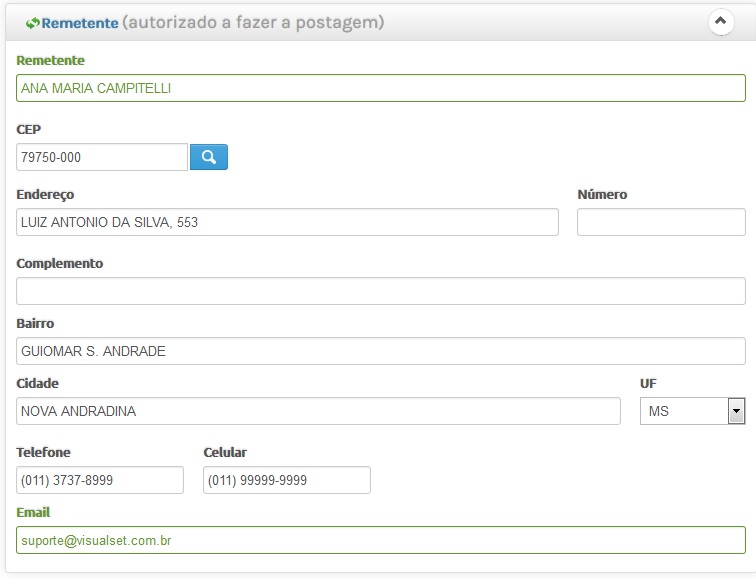Focus the Bairro field
The width and height of the screenshot is (756, 579).
tap(381, 351)
